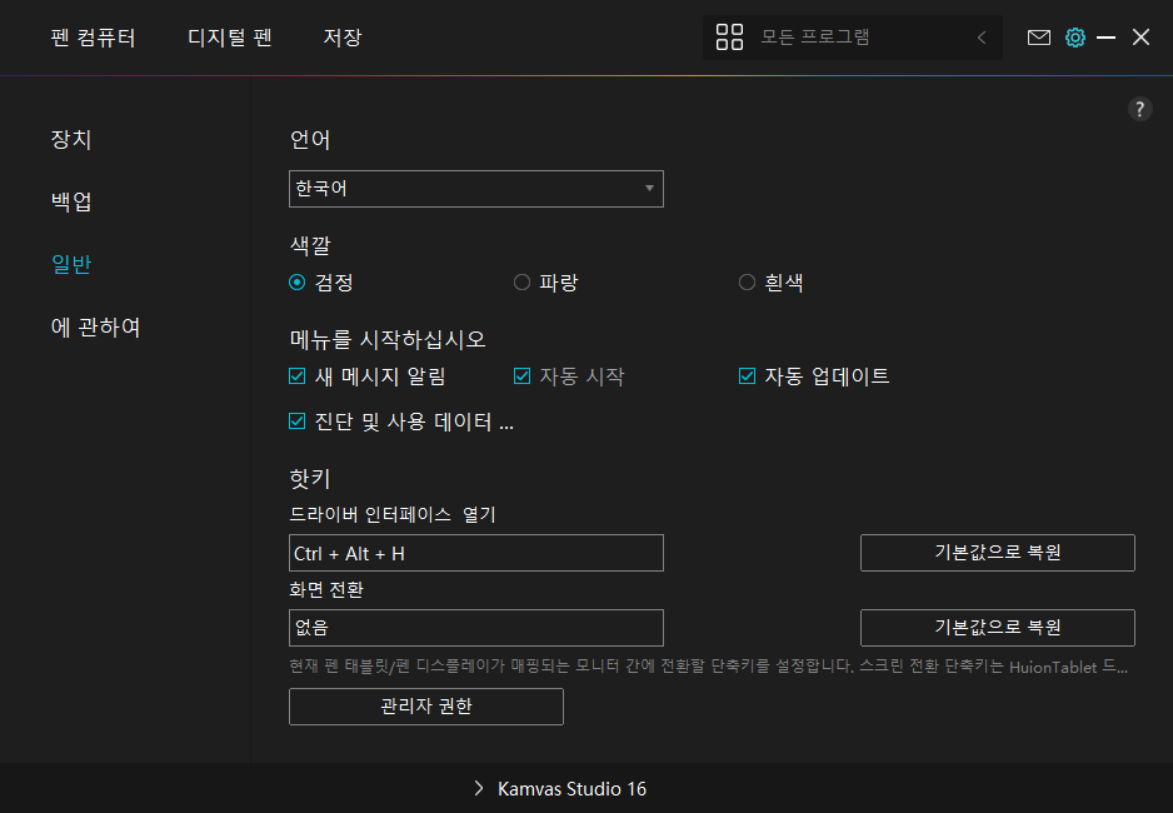Uncheck 진단 및 사용 데이터 option
Screen dimensions: 1173x813
[x=297, y=422]
